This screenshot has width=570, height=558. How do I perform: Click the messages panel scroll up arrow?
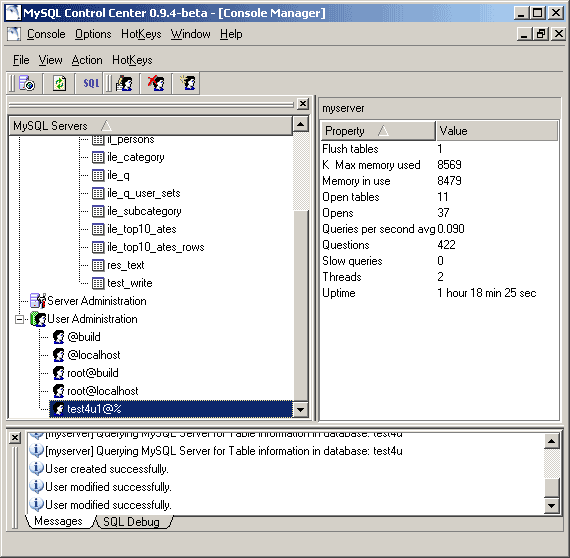pos(551,441)
